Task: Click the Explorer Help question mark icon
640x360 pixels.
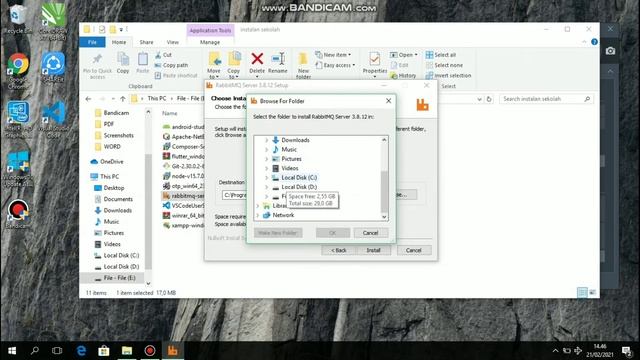Action: coord(594,42)
